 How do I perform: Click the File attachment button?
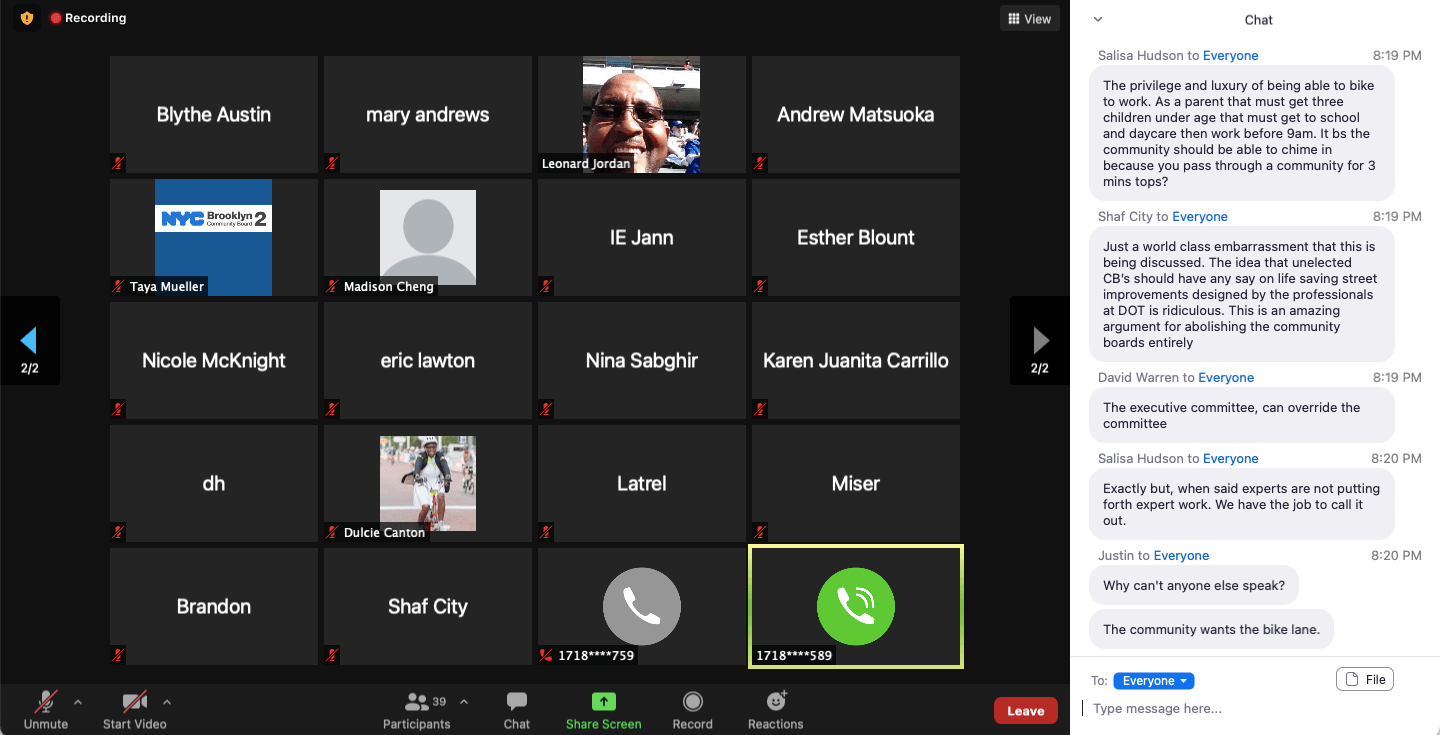[x=1364, y=680]
